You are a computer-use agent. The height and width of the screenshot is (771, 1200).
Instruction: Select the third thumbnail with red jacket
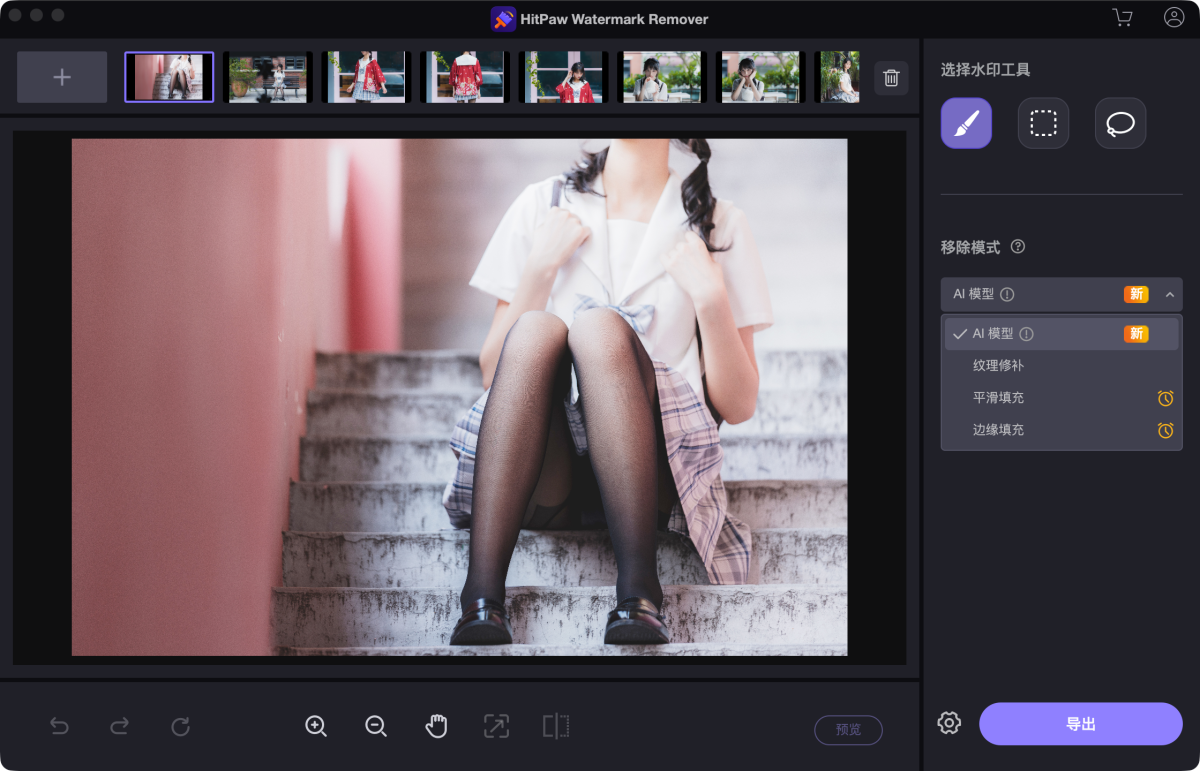[x=366, y=77]
